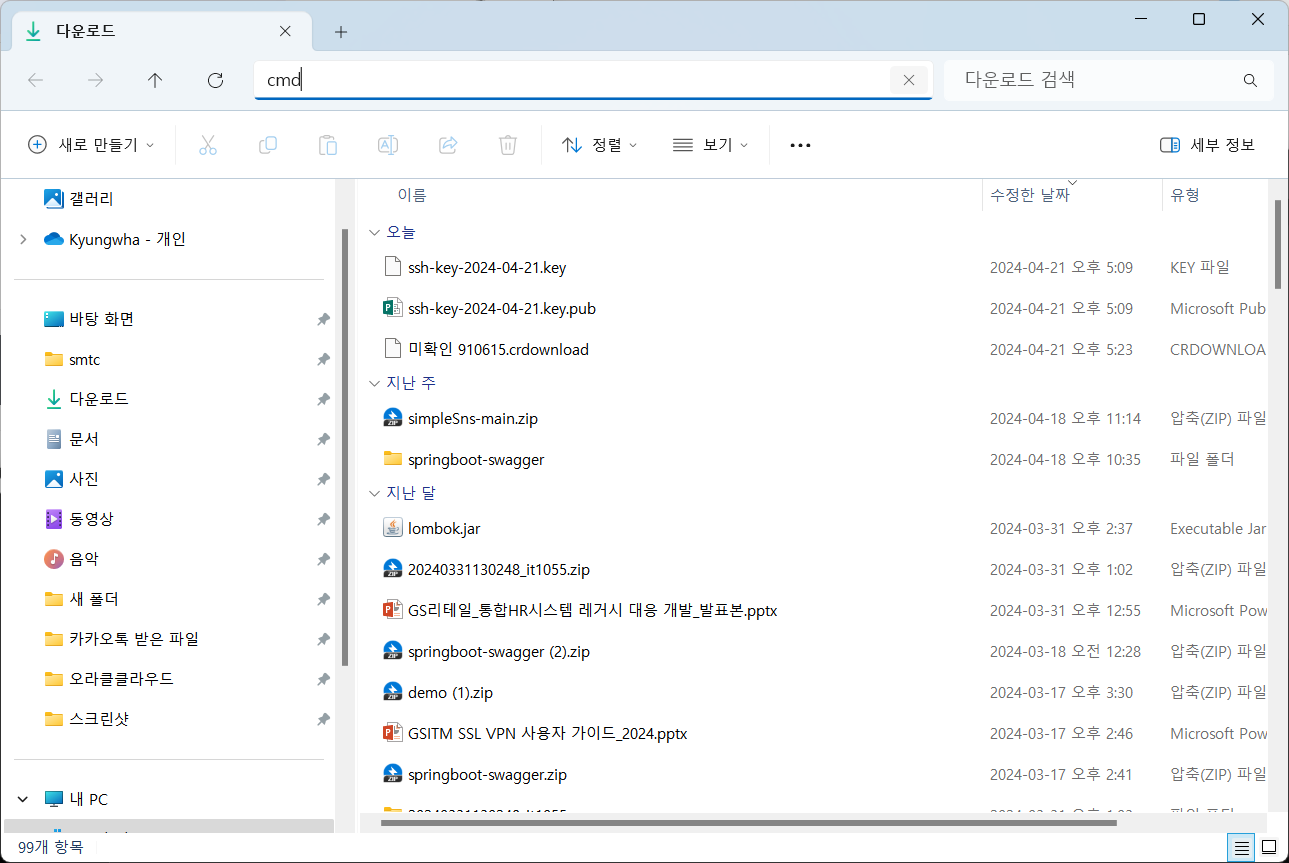
Task: Click the Up directory arrow icon
Action: tap(155, 81)
